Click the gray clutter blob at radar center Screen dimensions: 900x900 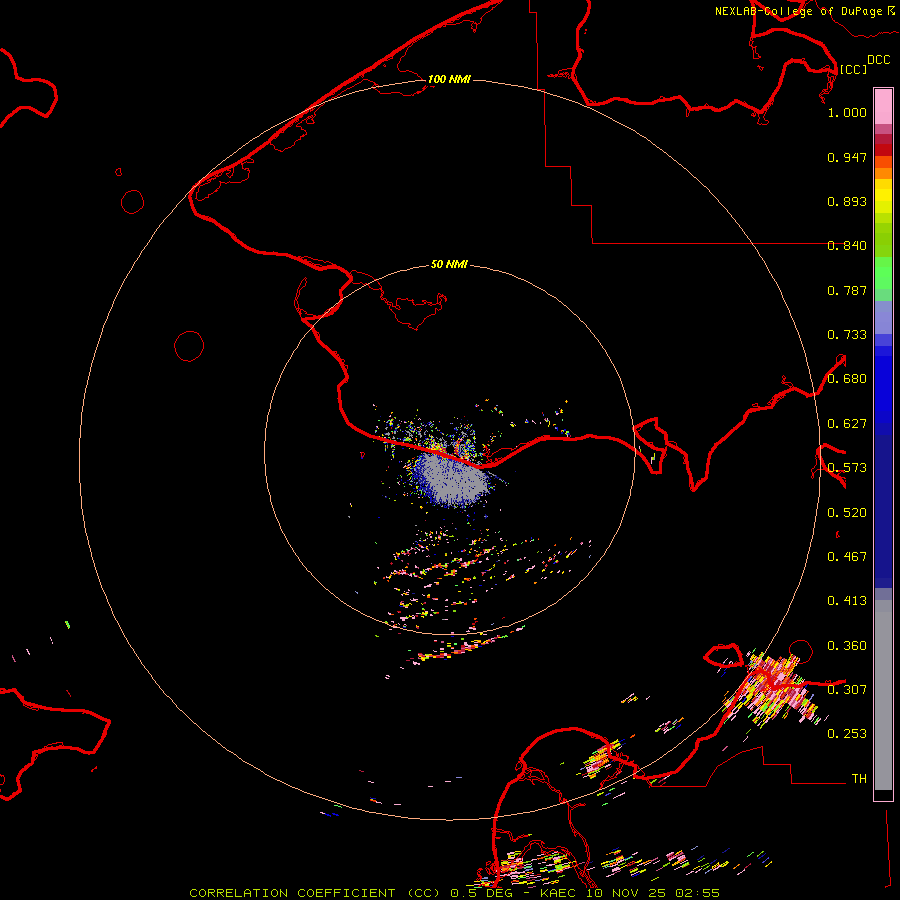[x=453, y=481]
